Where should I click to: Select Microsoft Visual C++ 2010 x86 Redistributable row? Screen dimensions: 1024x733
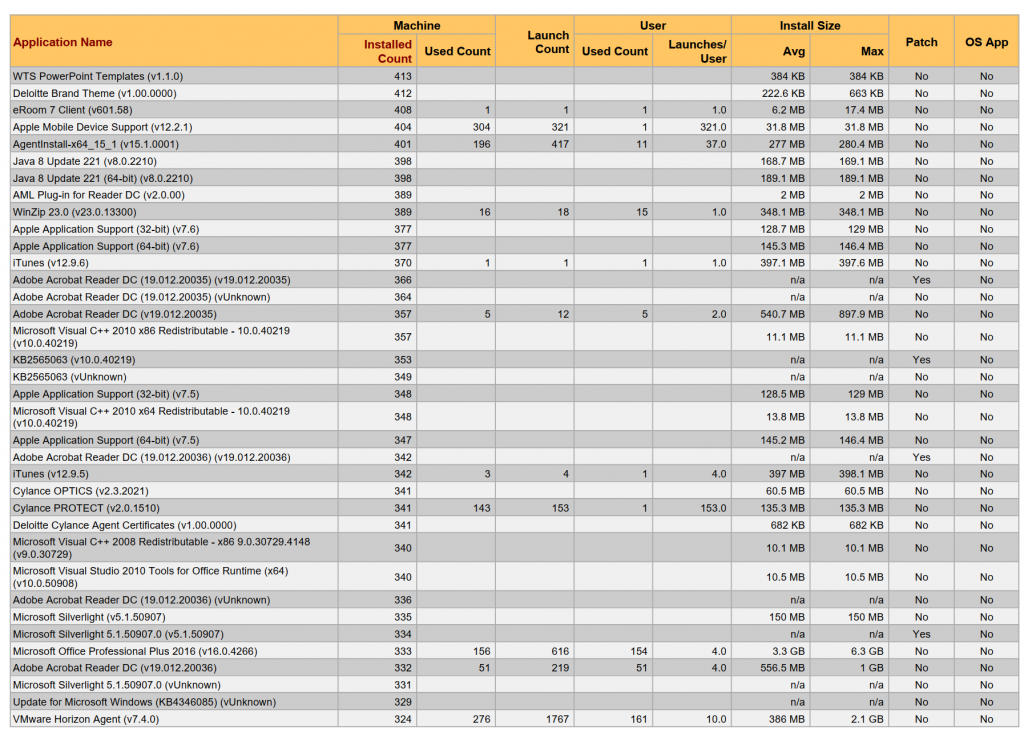point(514,336)
